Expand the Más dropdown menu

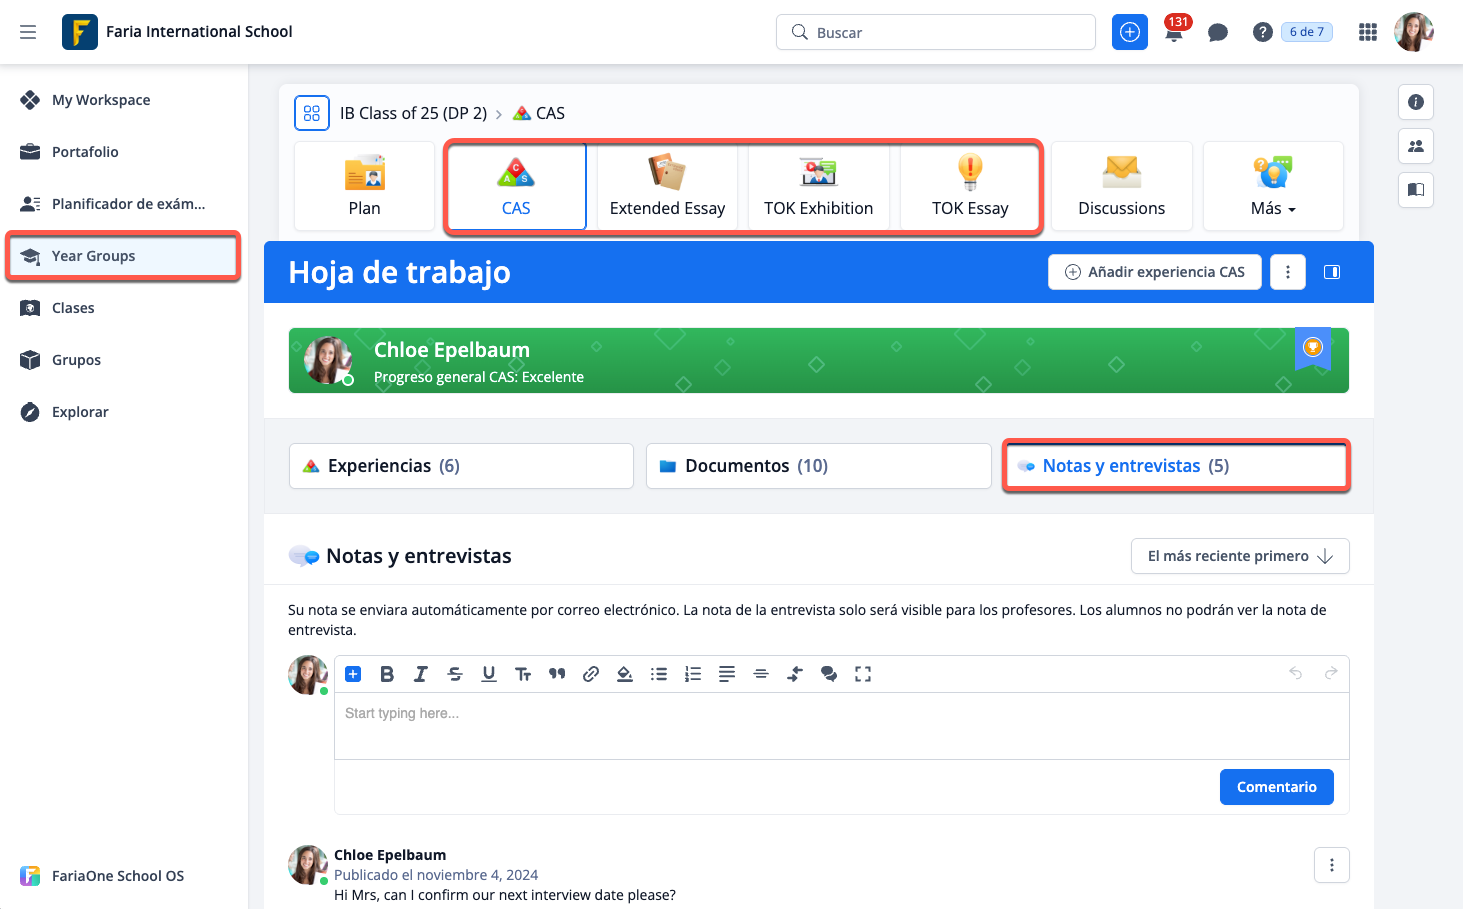[x=1272, y=187]
